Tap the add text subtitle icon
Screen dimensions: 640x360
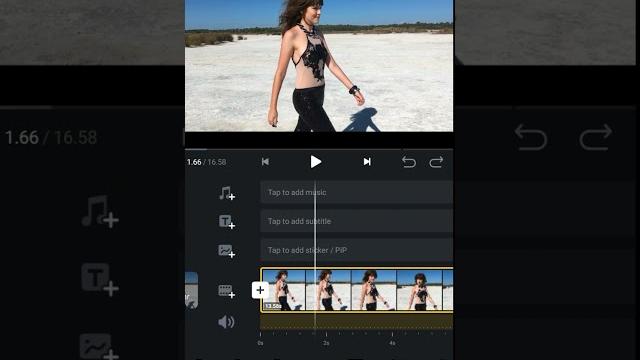(227, 222)
